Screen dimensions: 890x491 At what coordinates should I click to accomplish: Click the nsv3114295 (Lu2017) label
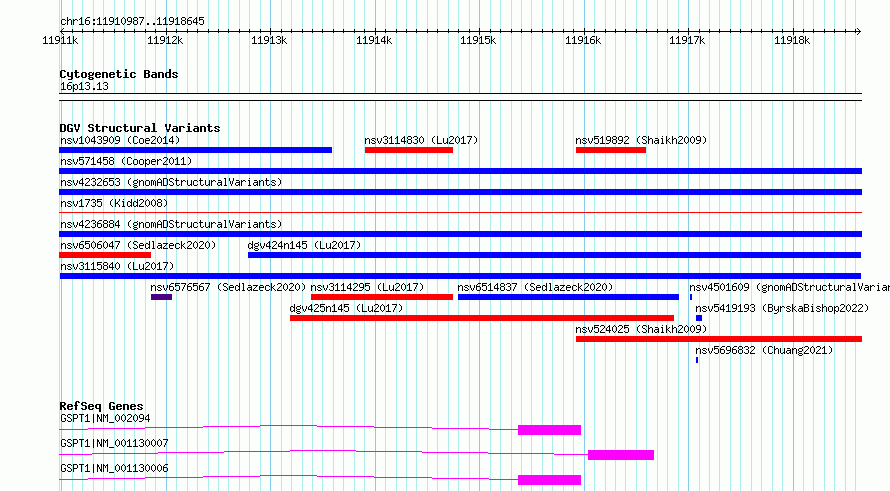(367, 287)
